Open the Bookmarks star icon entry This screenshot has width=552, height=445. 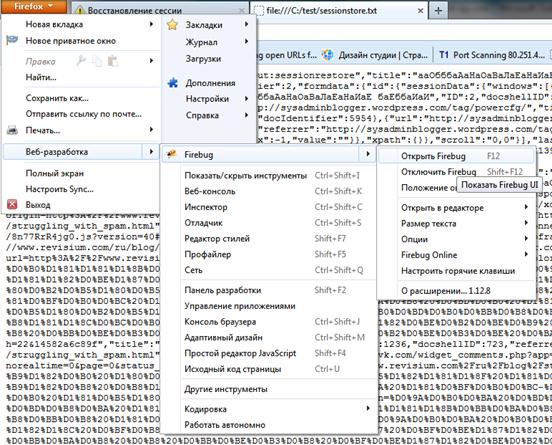pos(172,25)
